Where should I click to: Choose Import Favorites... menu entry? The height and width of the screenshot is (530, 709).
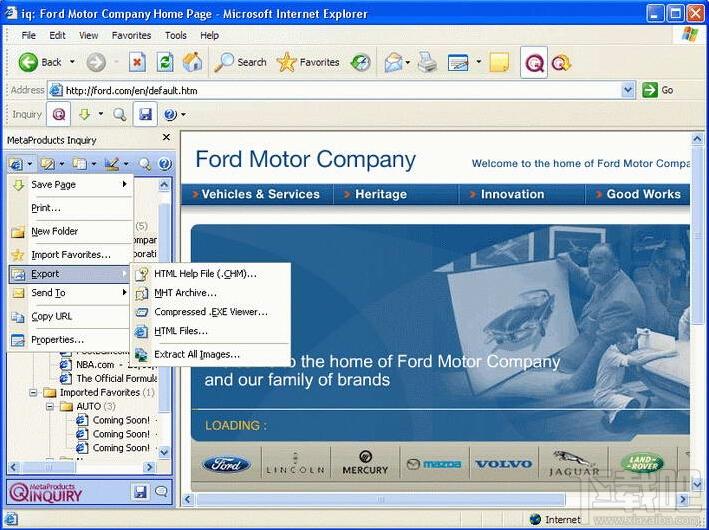tap(71, 255)
